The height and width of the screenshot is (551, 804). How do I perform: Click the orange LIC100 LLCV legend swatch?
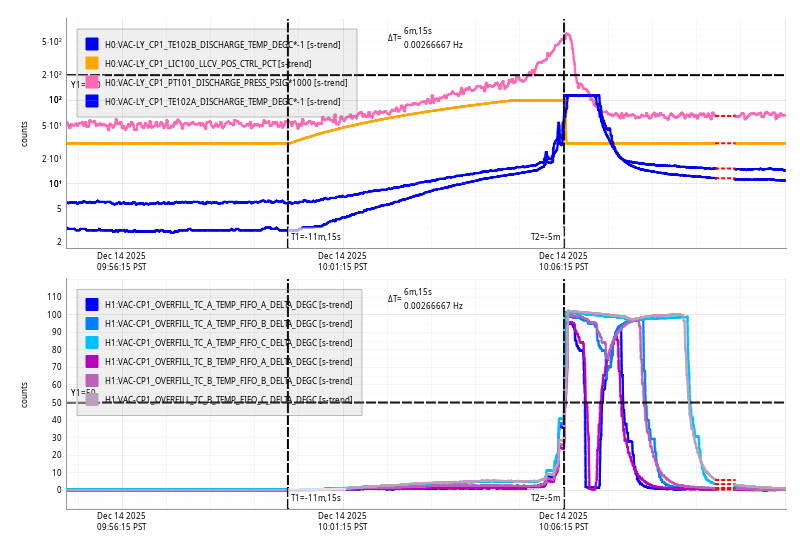click(x=92, y=63)
